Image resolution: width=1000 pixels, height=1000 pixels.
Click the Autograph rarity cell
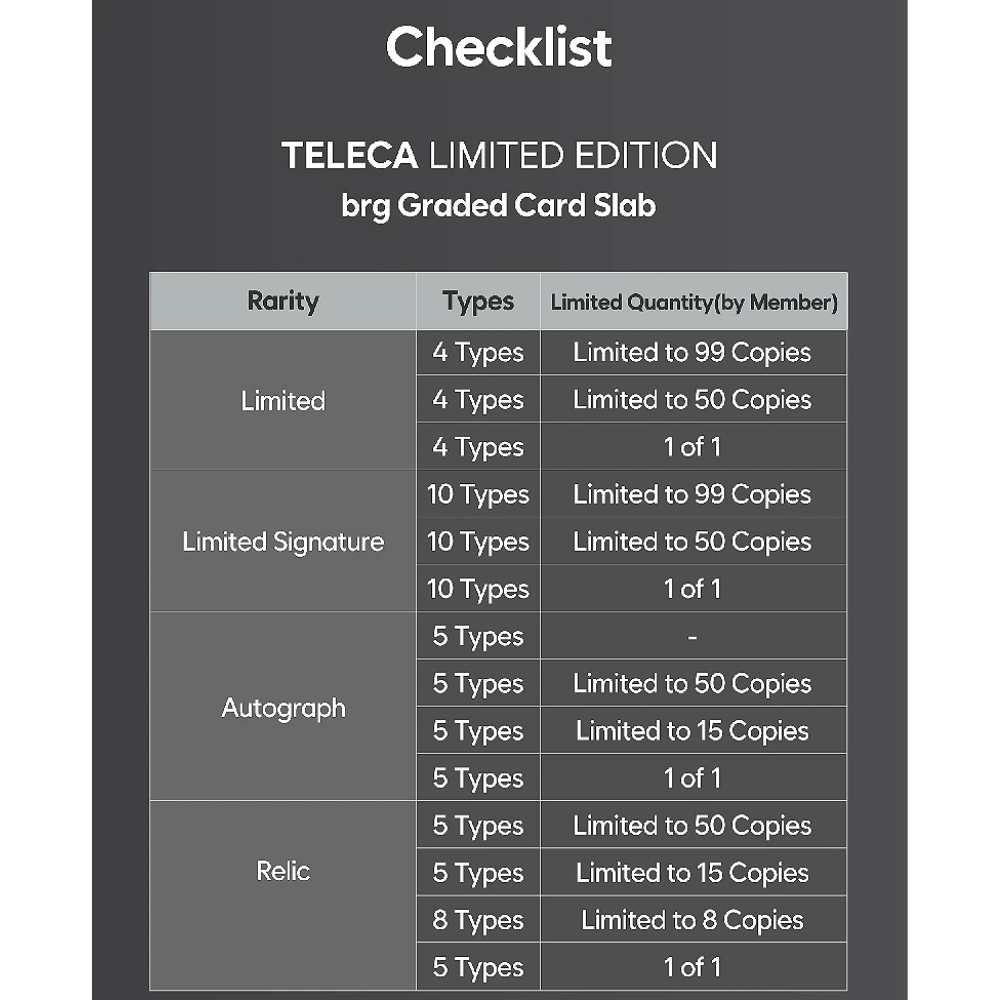tap(283, 707)
